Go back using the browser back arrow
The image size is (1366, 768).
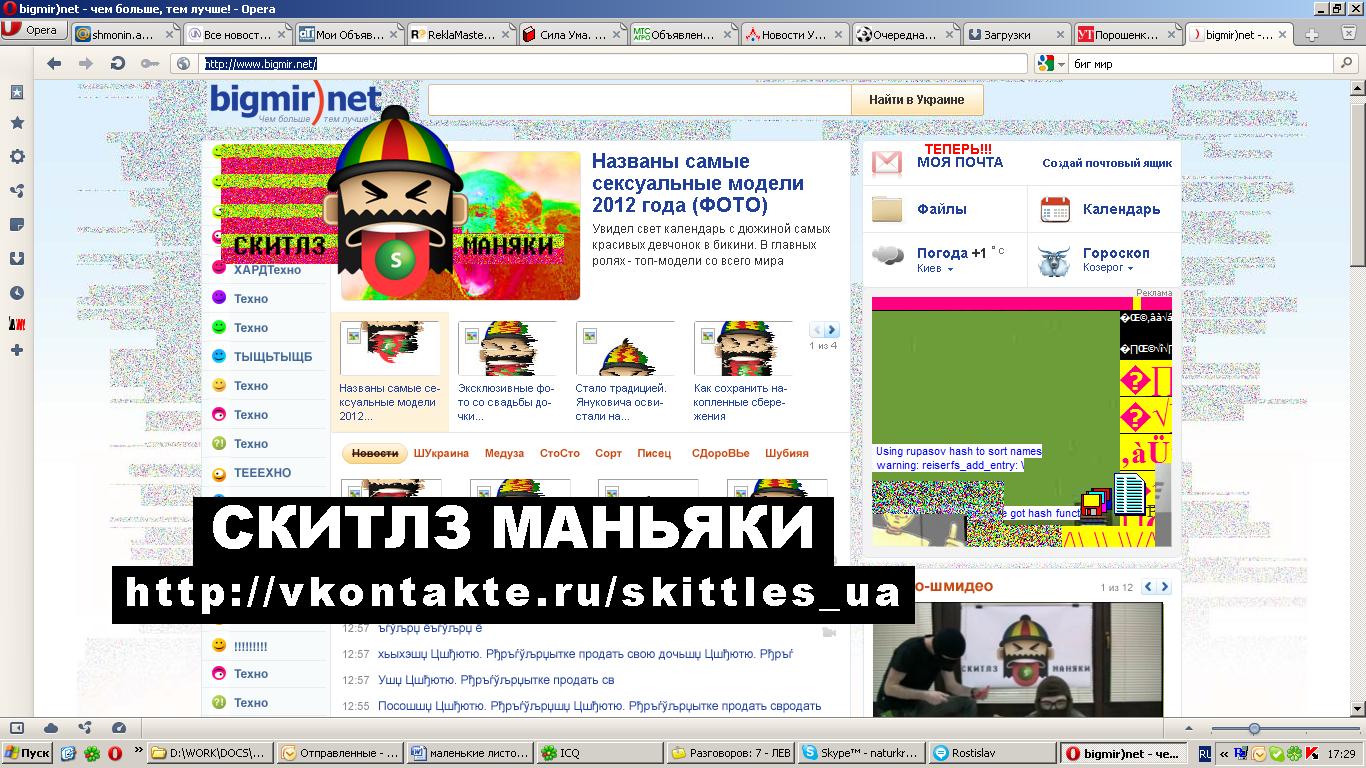(54, 64)
